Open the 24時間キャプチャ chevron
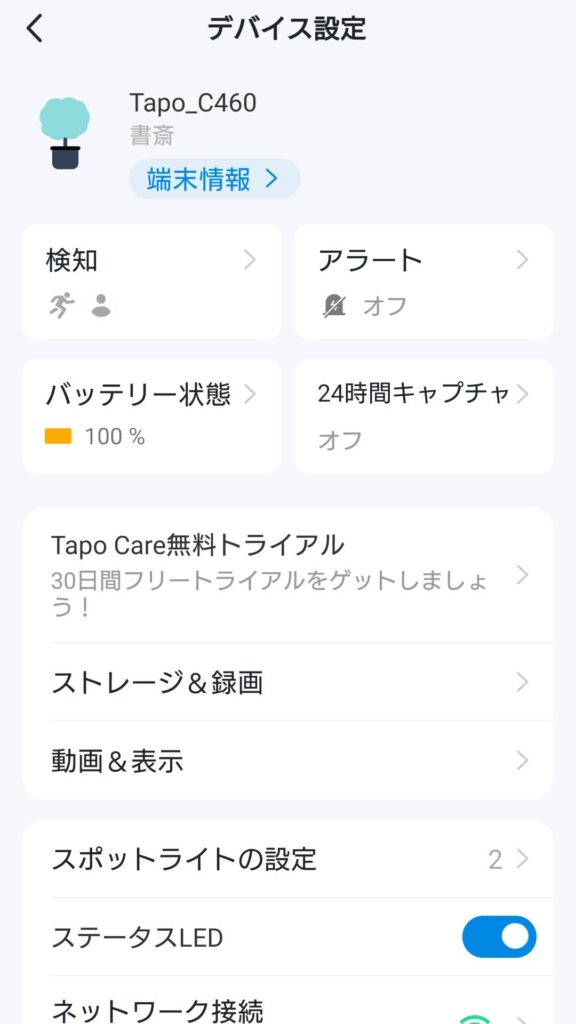The height and width of the screenshot is (1024, 576). (x=522, y=394)
